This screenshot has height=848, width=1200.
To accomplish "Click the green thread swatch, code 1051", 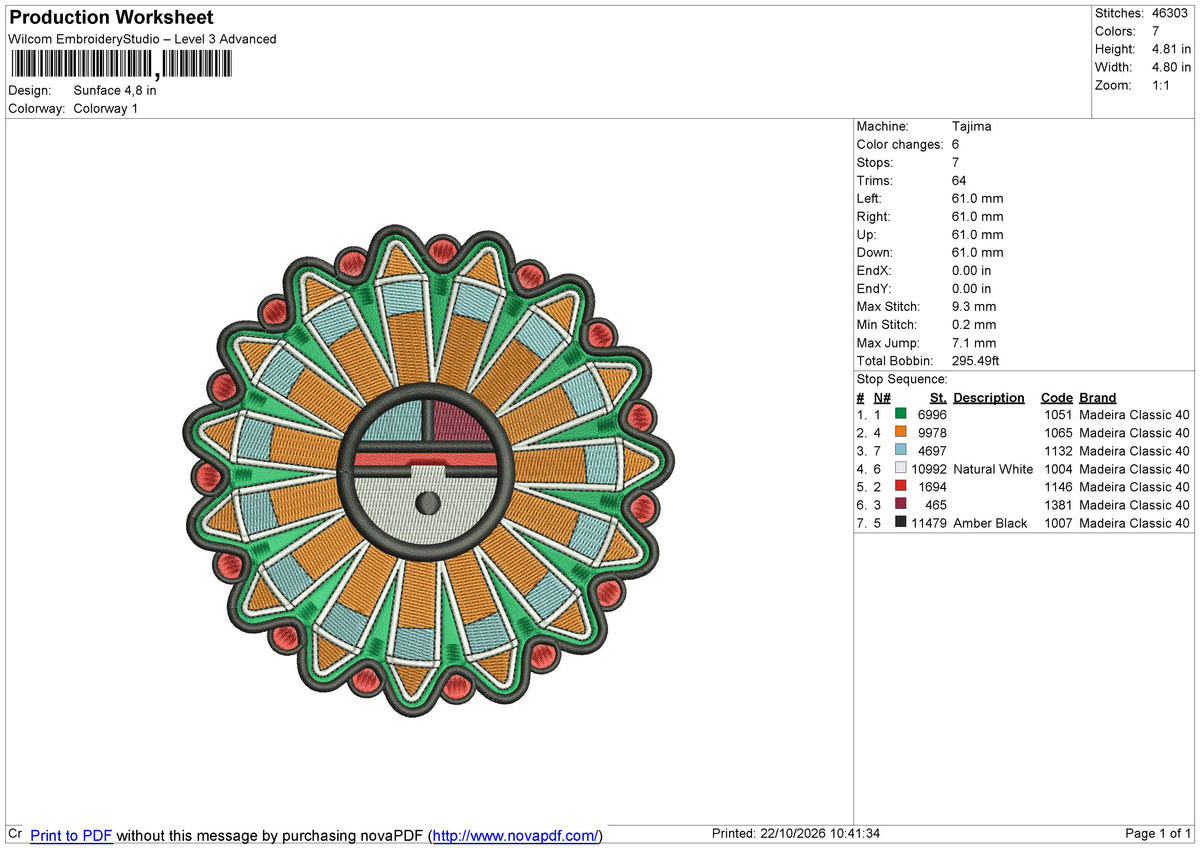I will pyautogui.click(x=901, y=414).
